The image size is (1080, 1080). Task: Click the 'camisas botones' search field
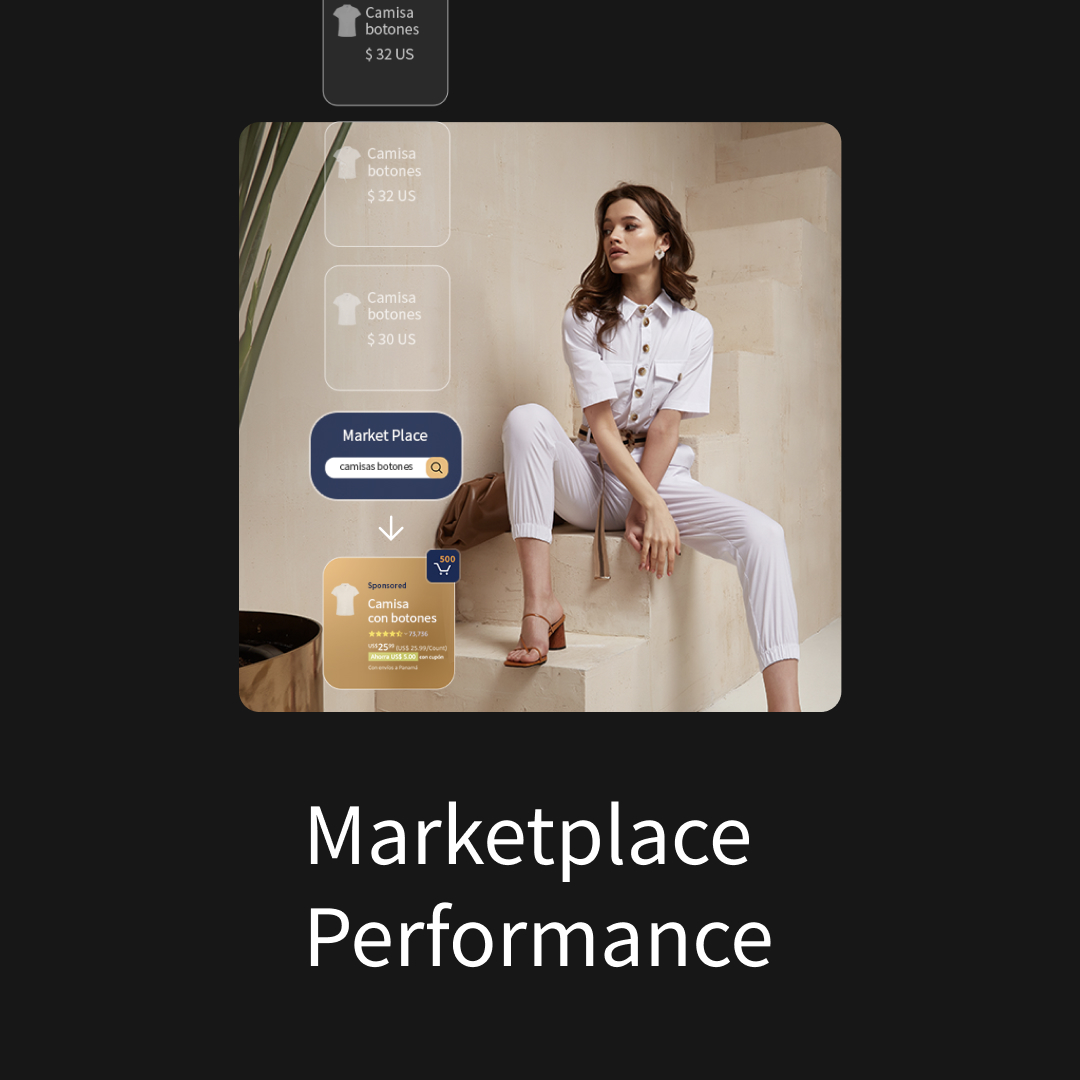point(375,467)
